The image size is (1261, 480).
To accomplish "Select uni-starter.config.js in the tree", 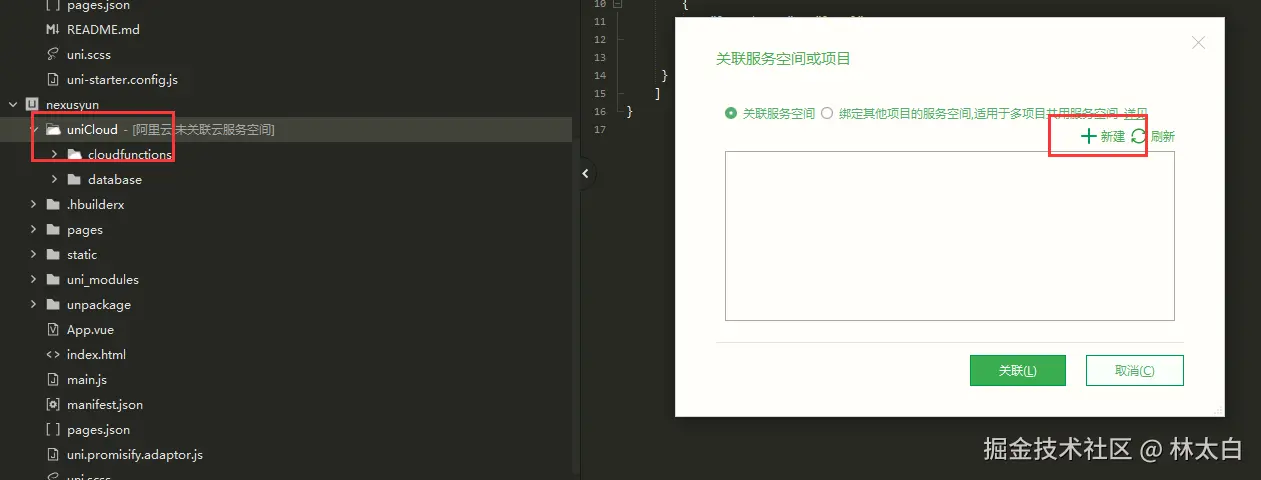I will click(x=122, y=79).
